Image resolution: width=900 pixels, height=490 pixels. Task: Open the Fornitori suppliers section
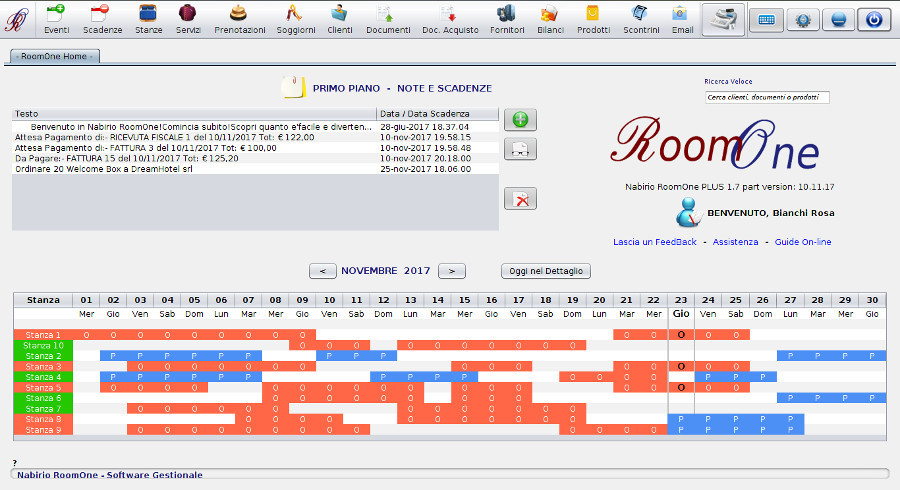507,20
